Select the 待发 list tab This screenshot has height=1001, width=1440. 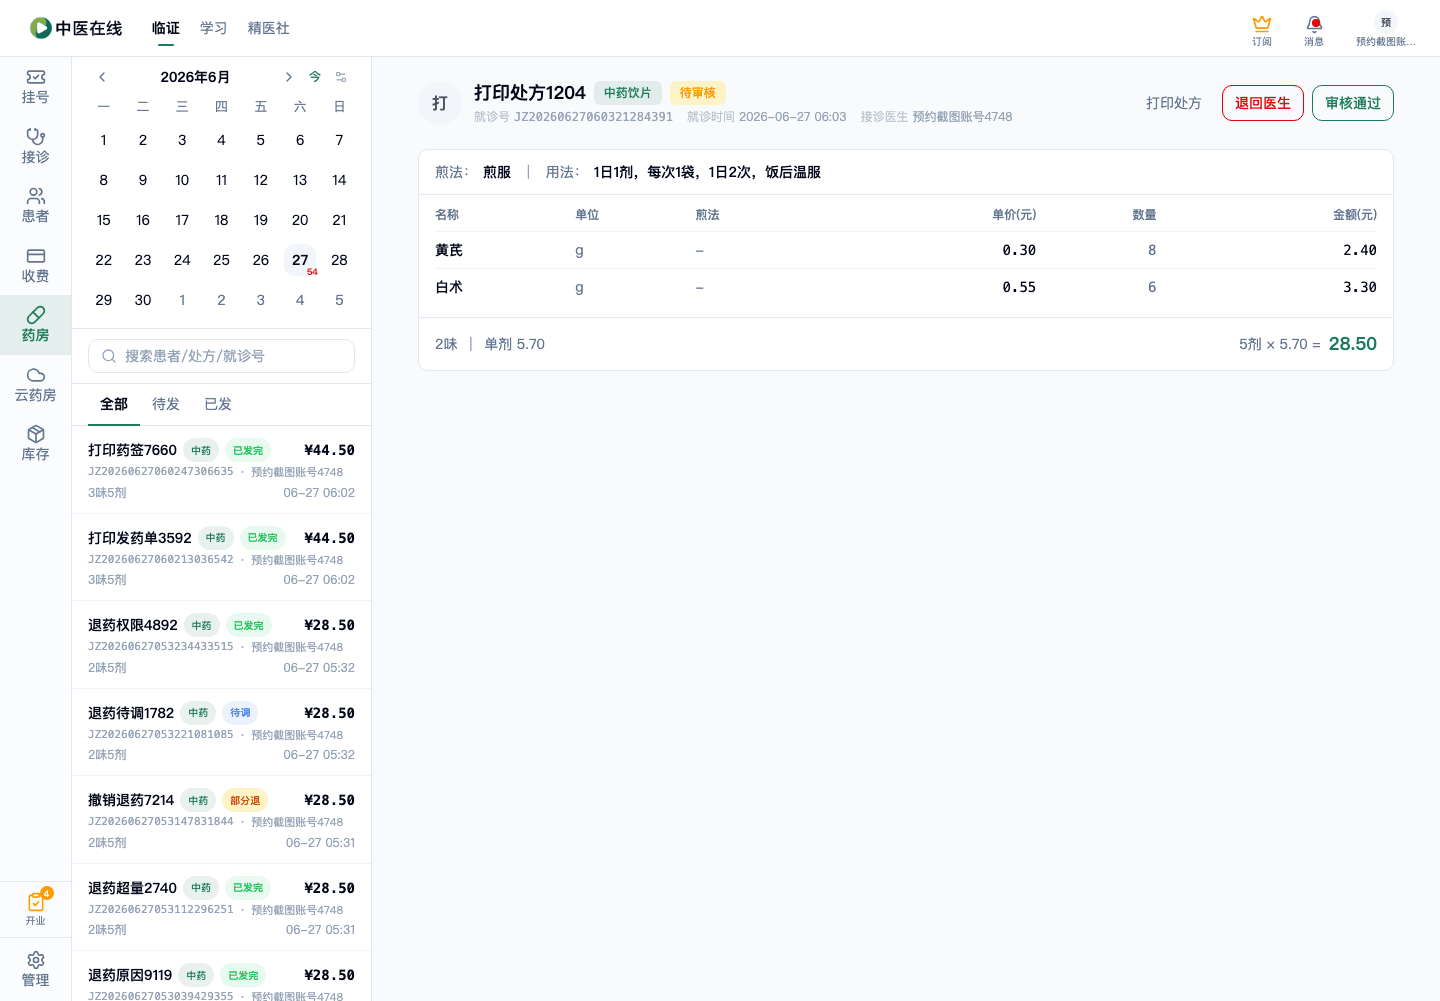[x=166, y=404]
